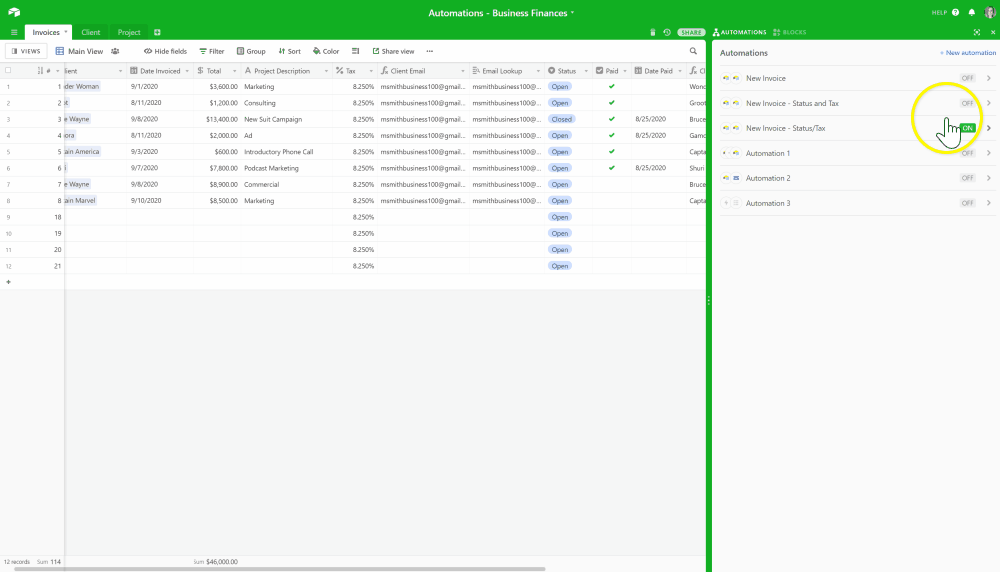
Task: Open the notifications bell icon
Action: click(971, 12)
